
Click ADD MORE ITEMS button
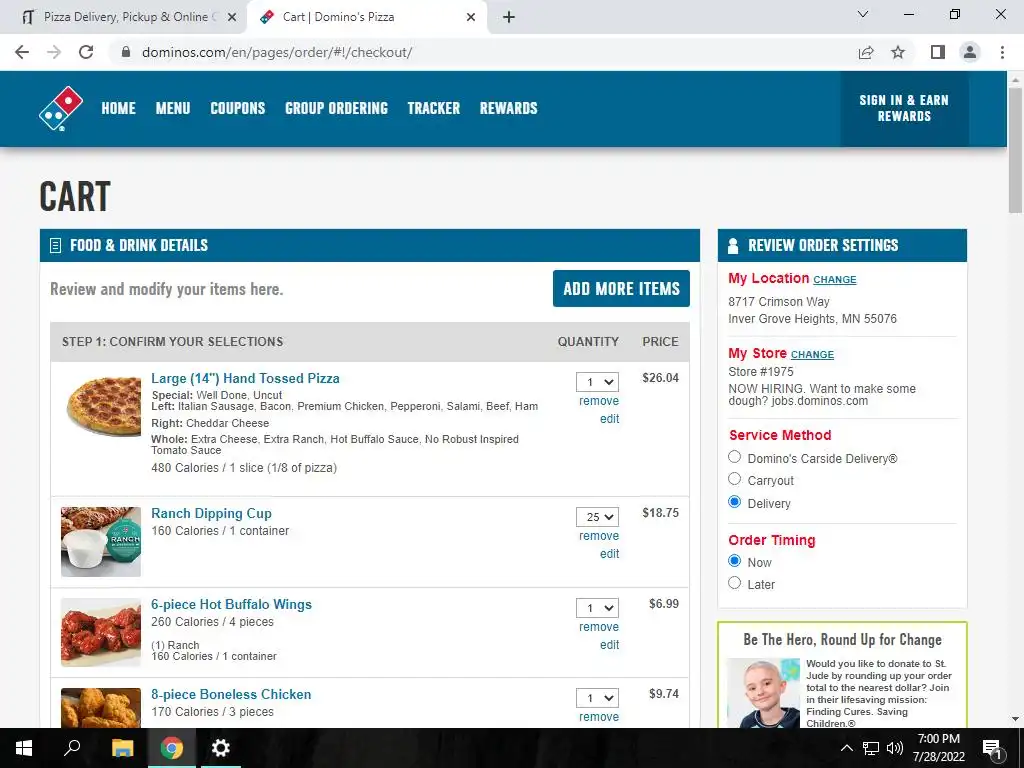tap(621, 289)
